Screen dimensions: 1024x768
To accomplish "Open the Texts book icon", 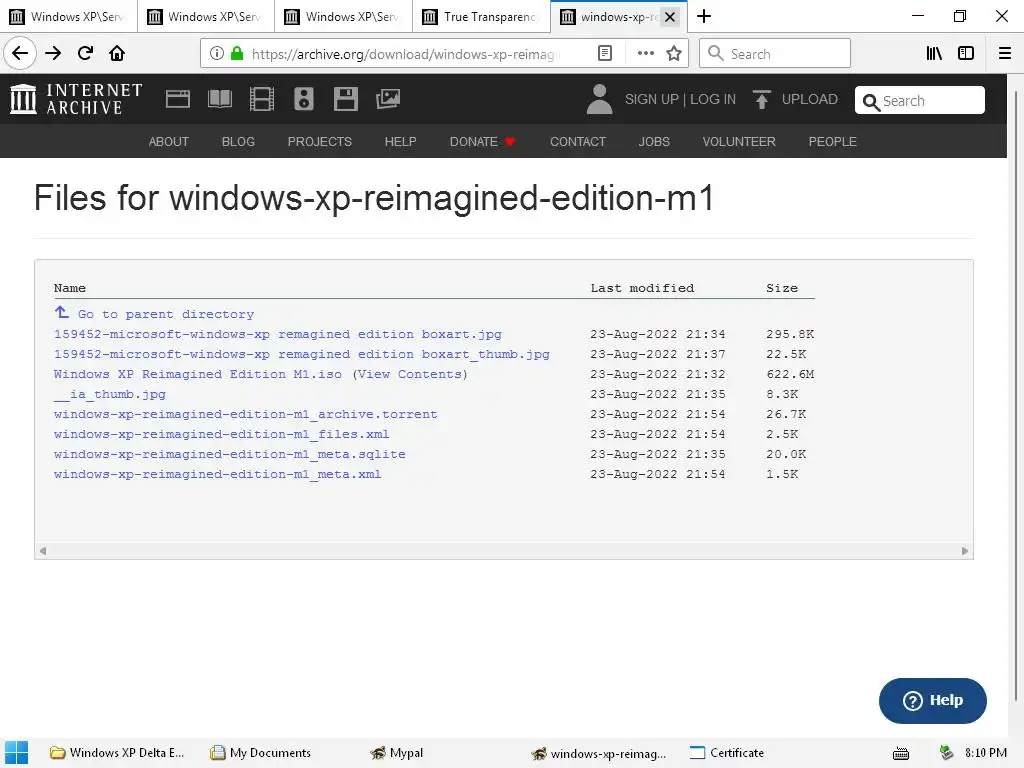I will [219, 99].
